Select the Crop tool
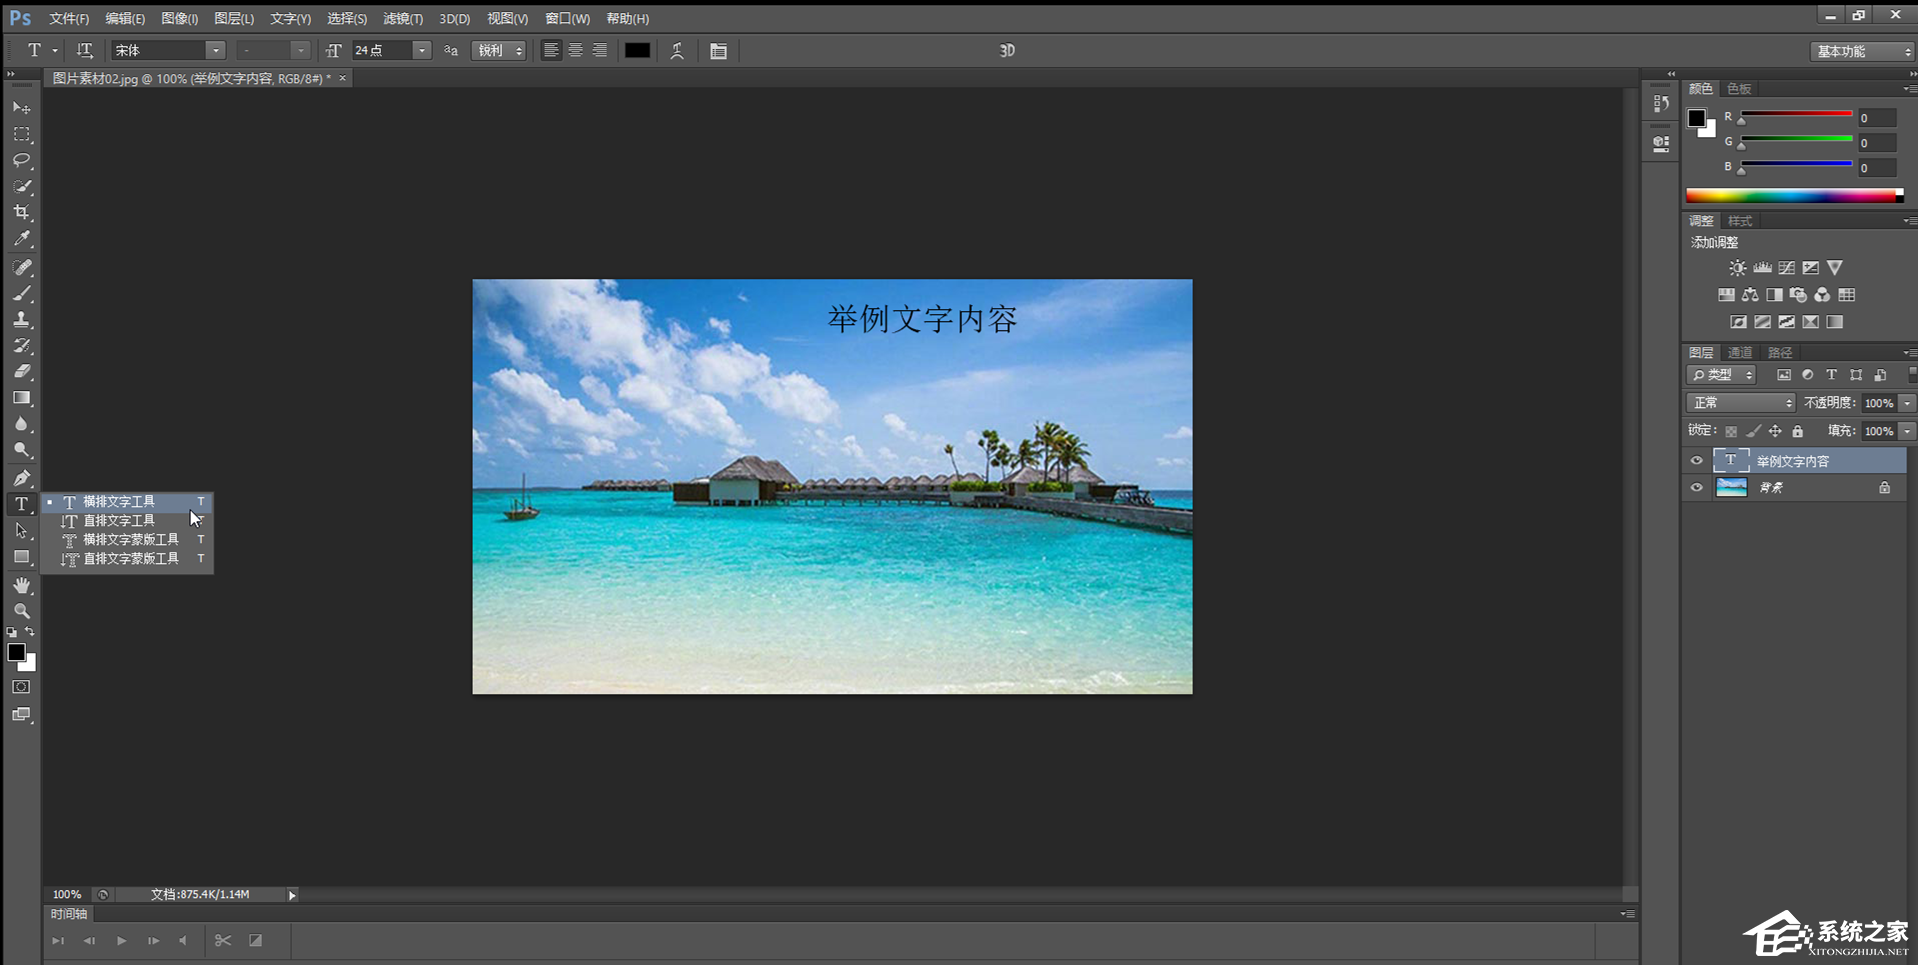The image size is (1918, 965). (x=22, y=212)
